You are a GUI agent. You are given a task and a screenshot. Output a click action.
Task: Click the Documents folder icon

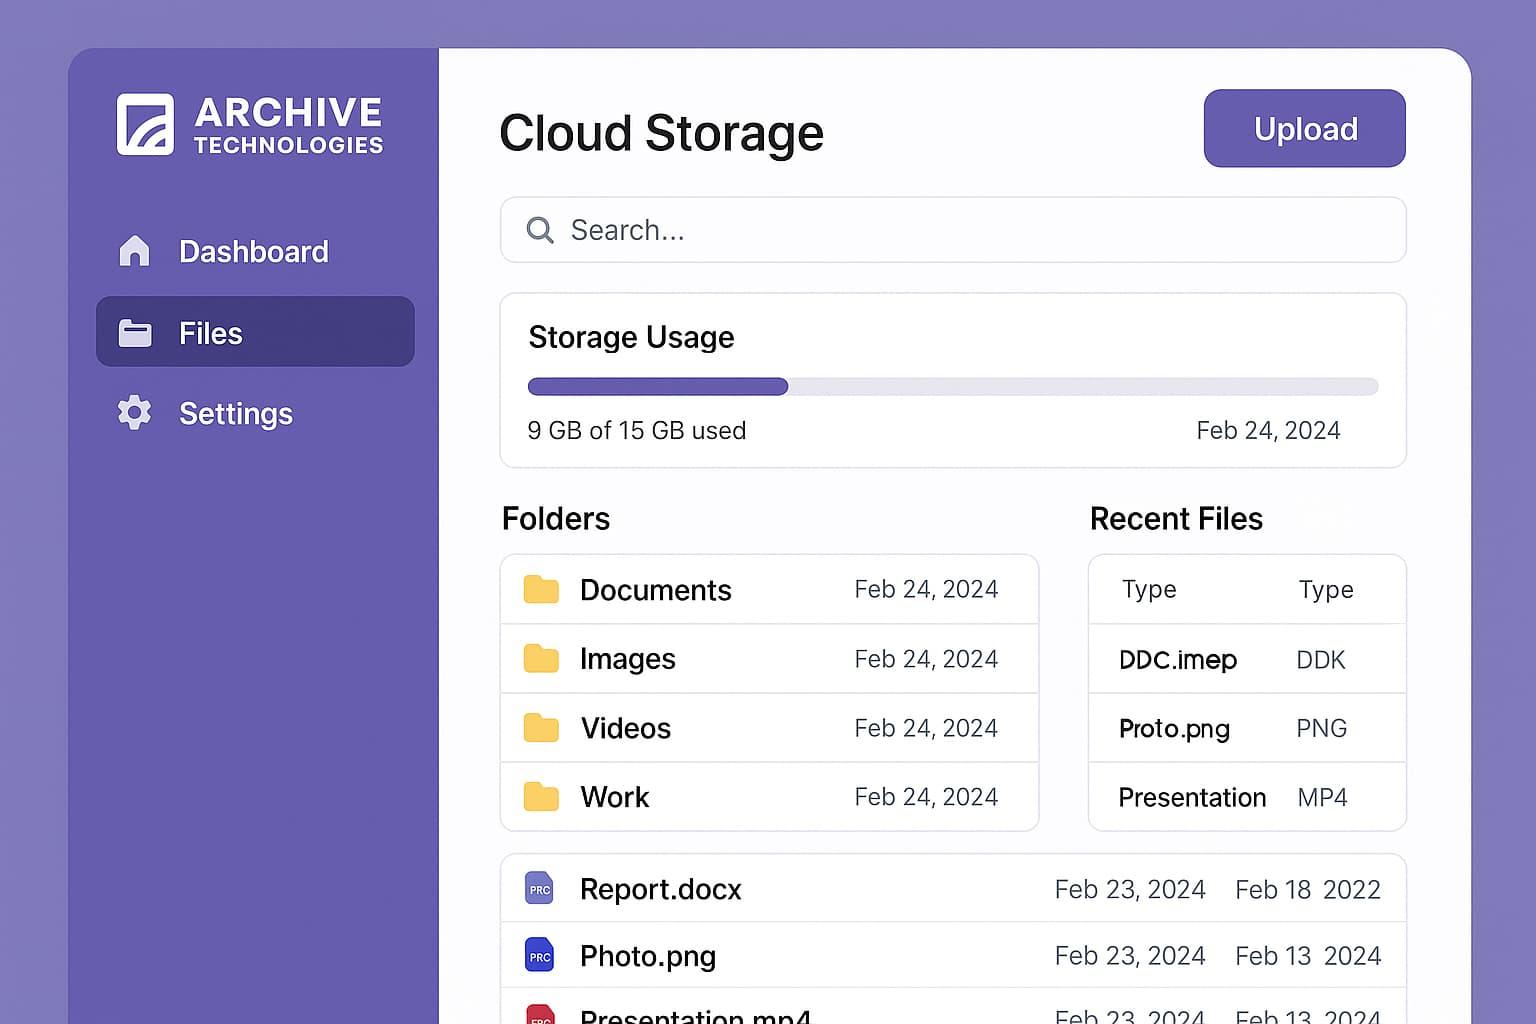point(541,590)
